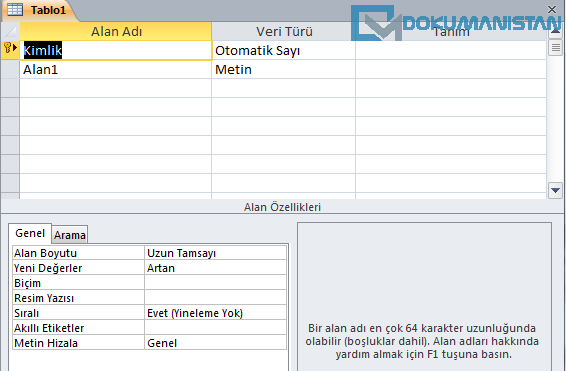566x371 pixels.
Task: Close the Tablo1 table window
Action: click(x=552, y=9)
